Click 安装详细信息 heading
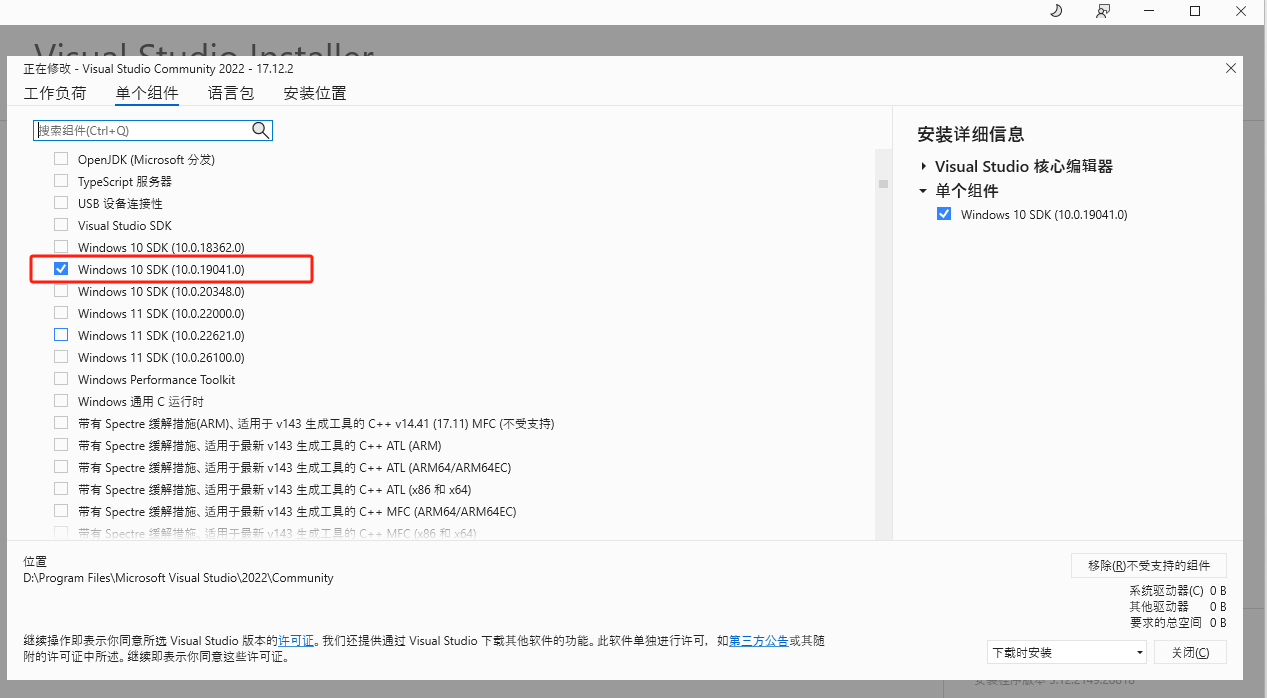This screenshot has width=1267, height=698. click(971, 134)
